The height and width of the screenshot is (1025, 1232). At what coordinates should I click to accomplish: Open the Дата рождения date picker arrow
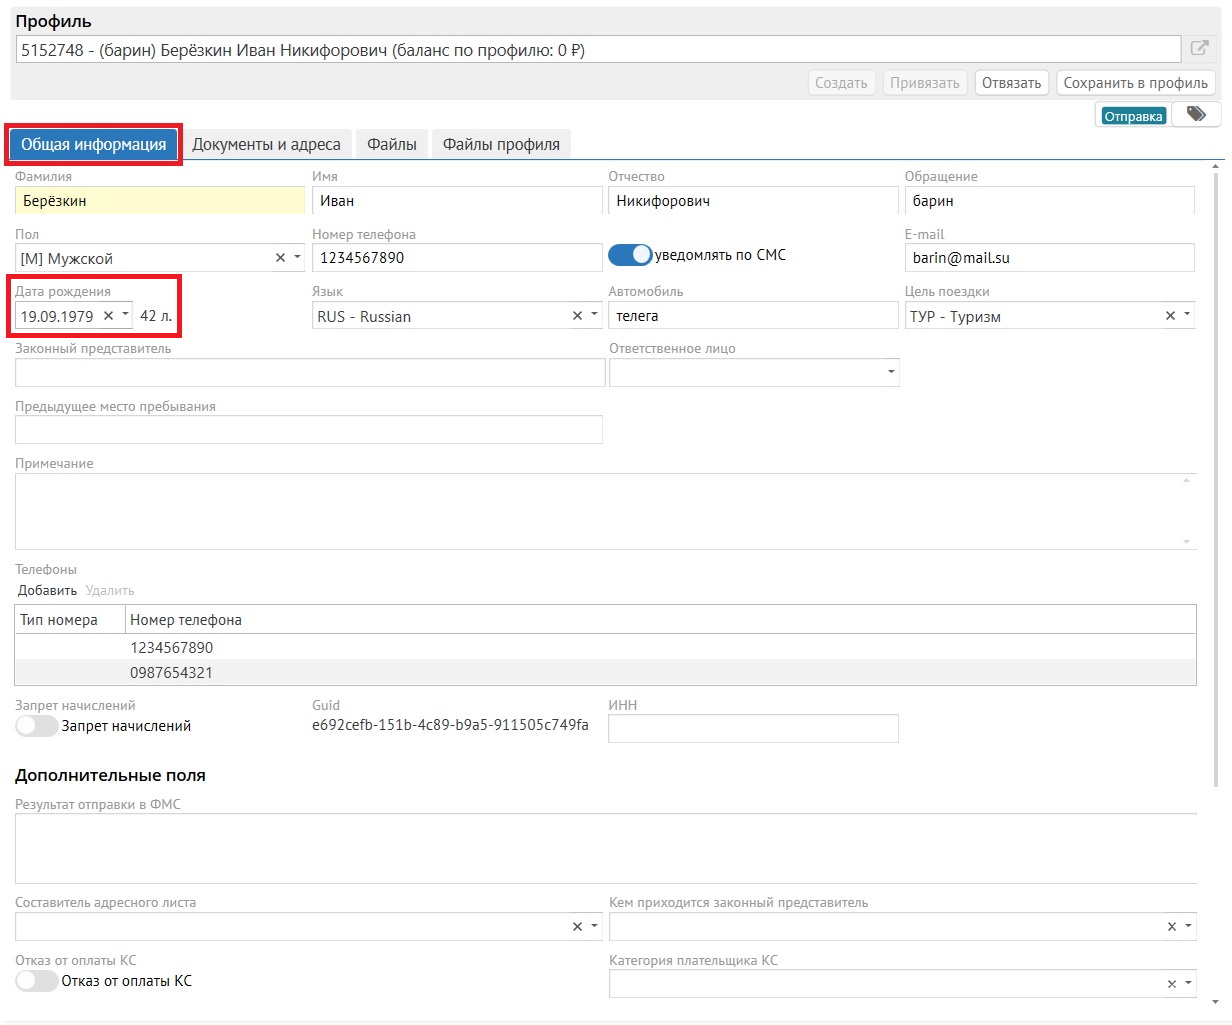(125, 315)
